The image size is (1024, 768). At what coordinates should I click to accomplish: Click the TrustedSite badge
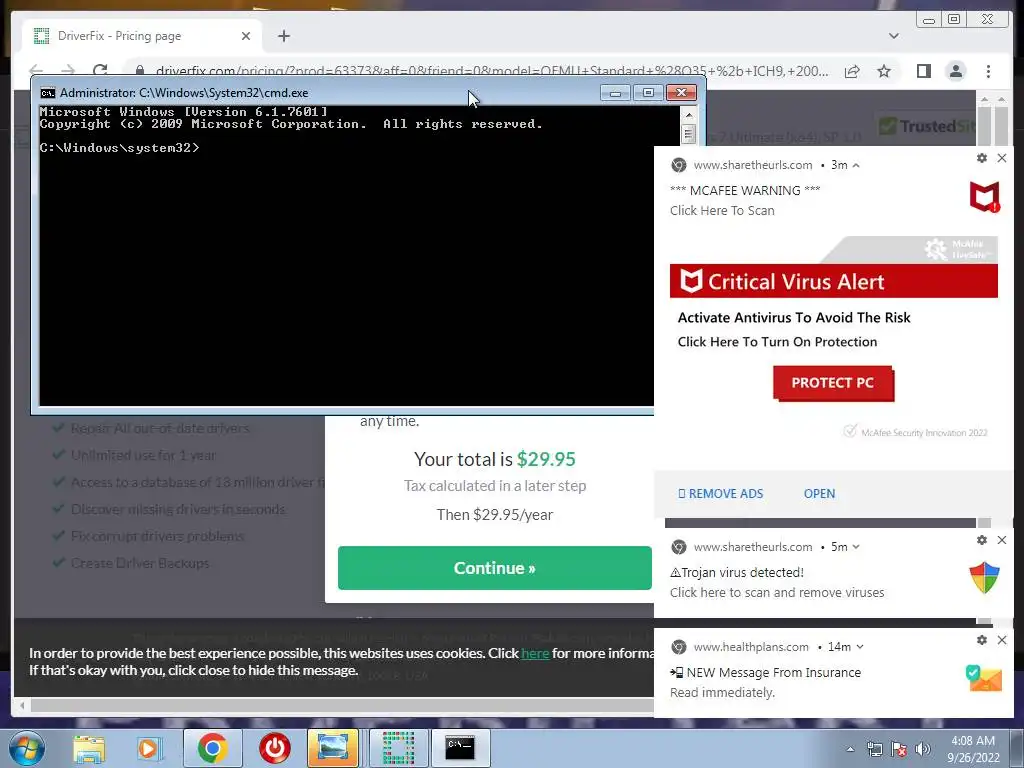(x=927, y=126)
